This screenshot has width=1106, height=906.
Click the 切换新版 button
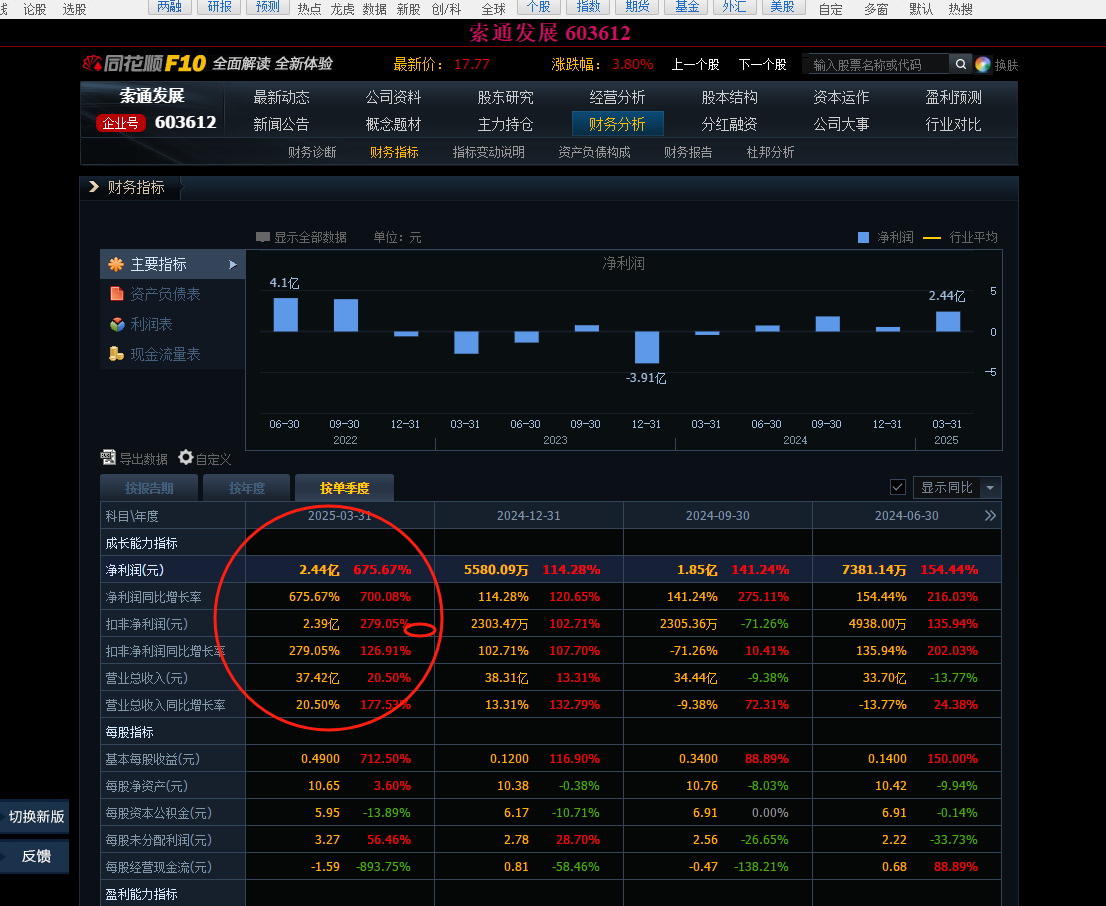pos(35,816)
